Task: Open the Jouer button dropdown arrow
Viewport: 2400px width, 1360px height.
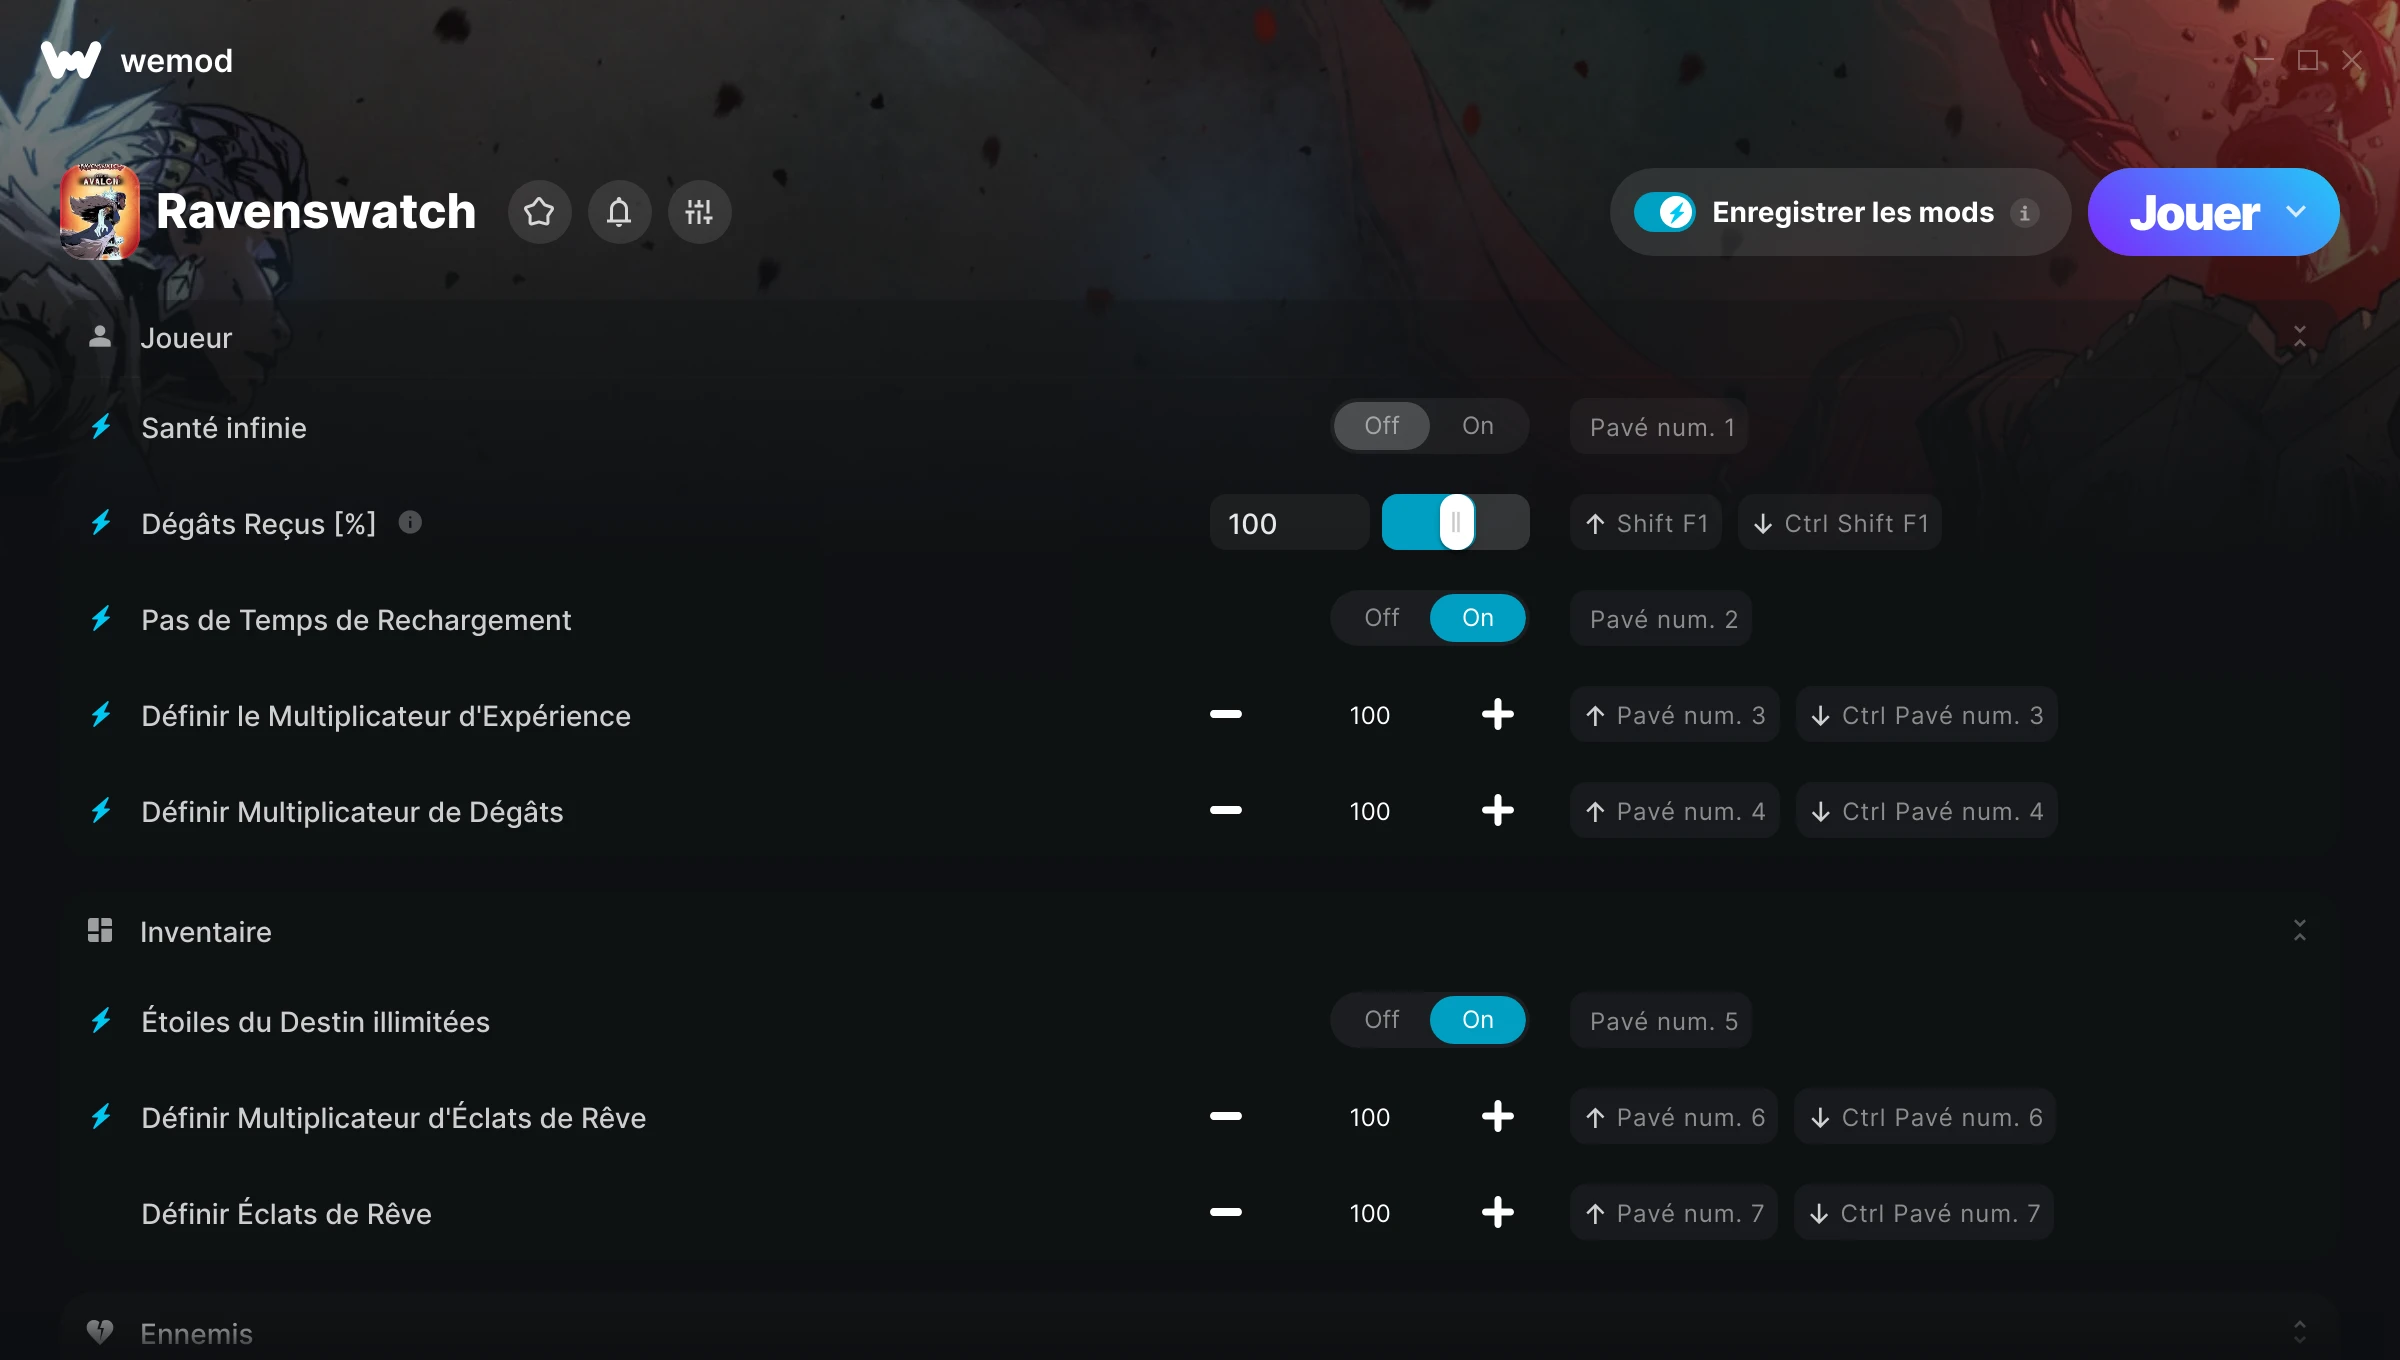Action: [x=2296, y=212]
